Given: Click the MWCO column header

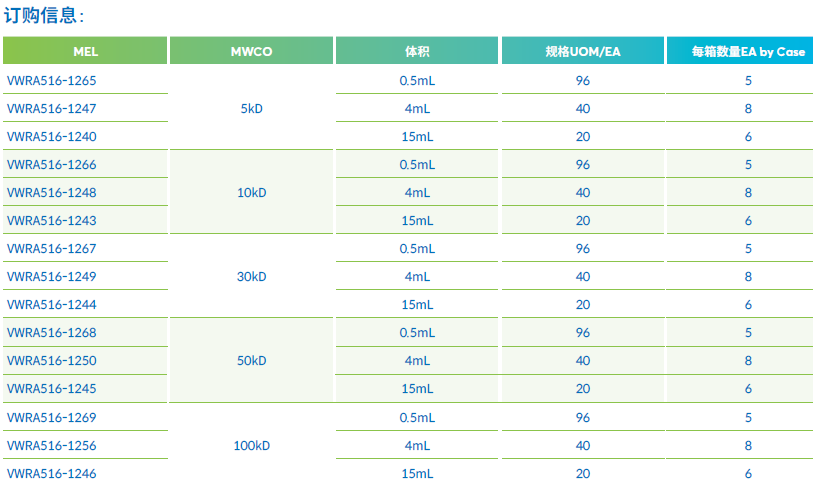Looking at the screenshot, I should click(x=251, y=51).
